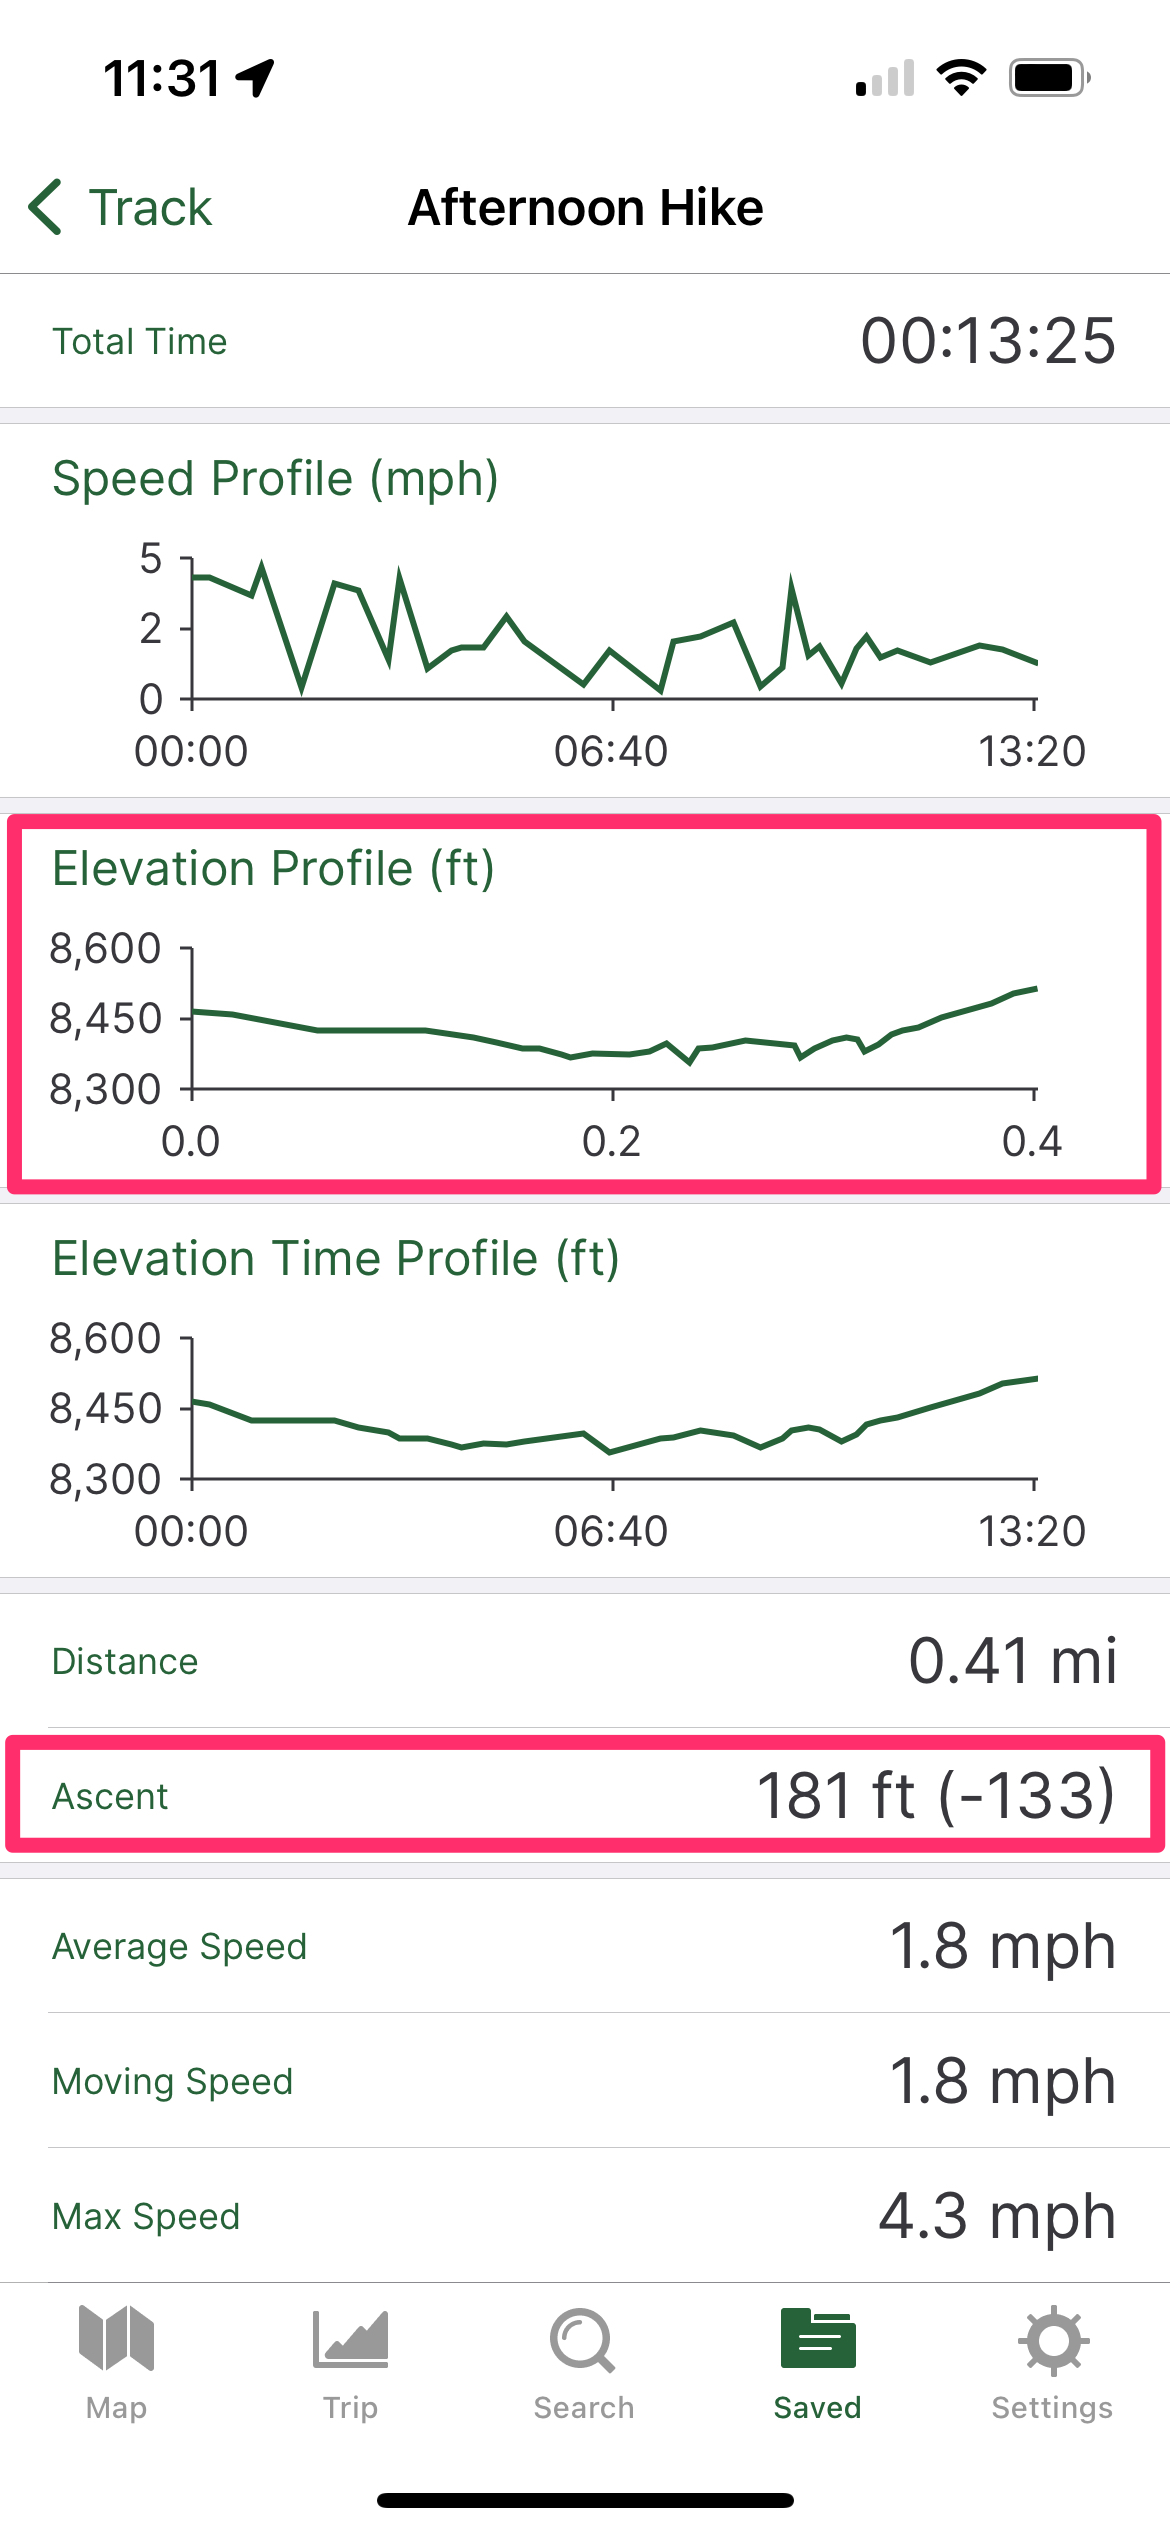Viewport: 1170px width, 2532px height.
Task: Tap the Wi-Fi status icon
Action: click(x=961, y=78)
